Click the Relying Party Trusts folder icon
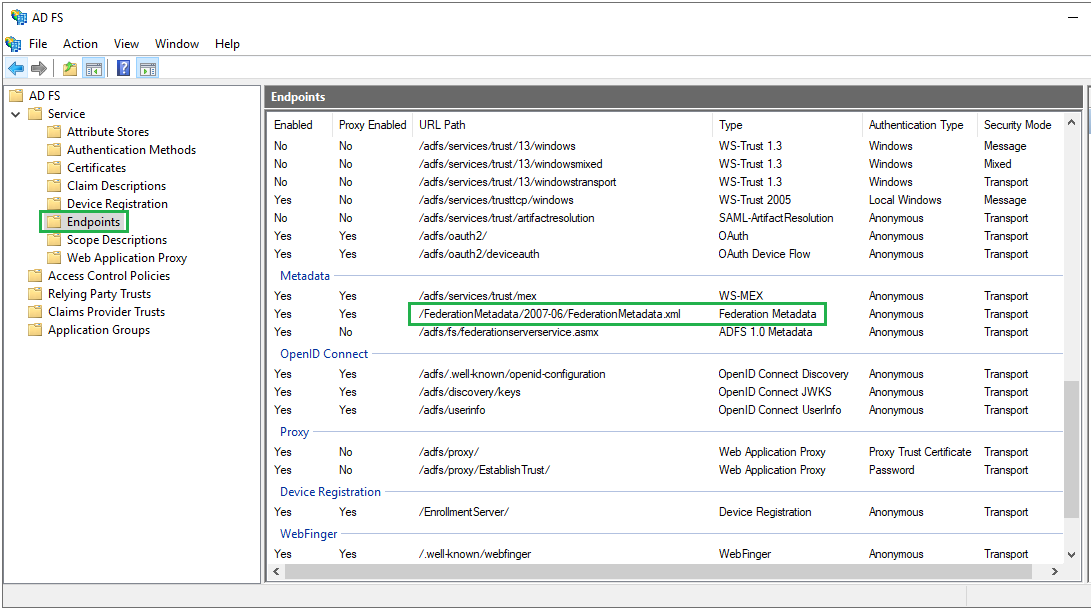 [x=35, y=294]
